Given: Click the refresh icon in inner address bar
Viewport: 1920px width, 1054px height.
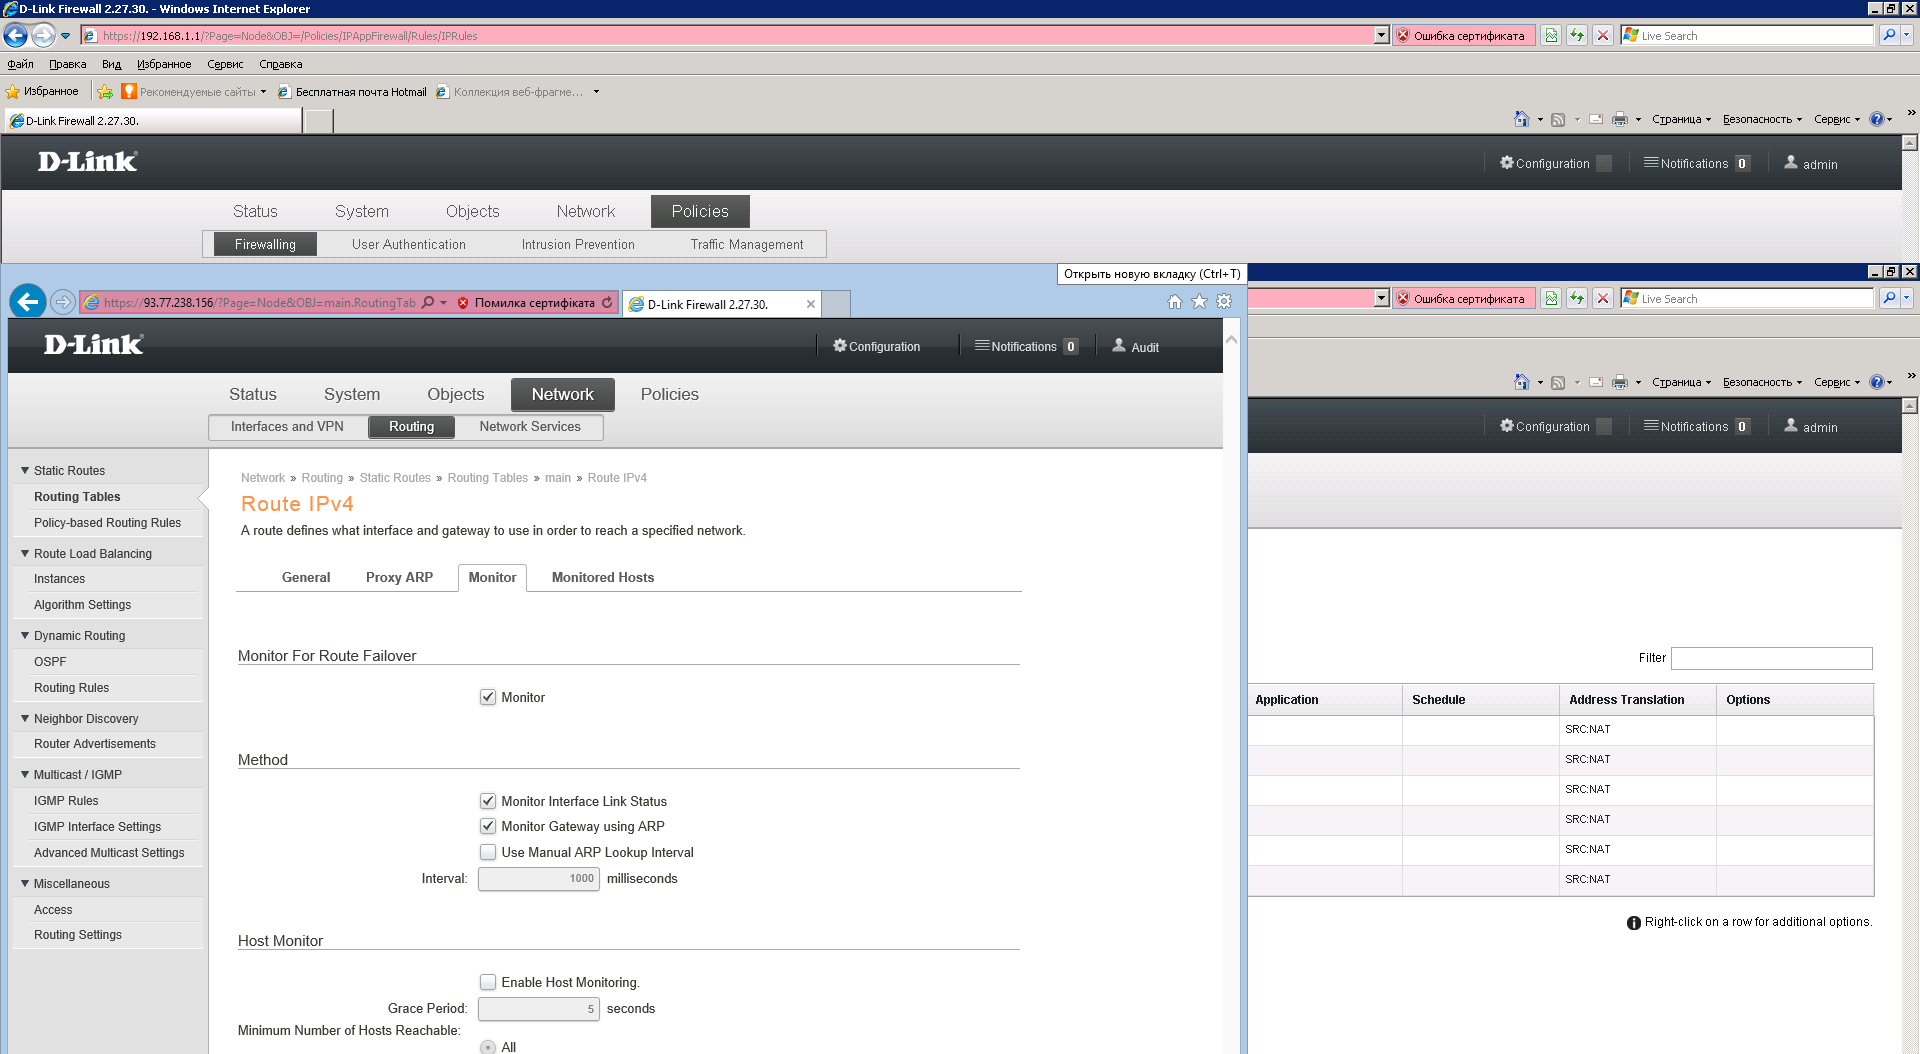Looking at the screenshot, I should [x=607, y=303].
